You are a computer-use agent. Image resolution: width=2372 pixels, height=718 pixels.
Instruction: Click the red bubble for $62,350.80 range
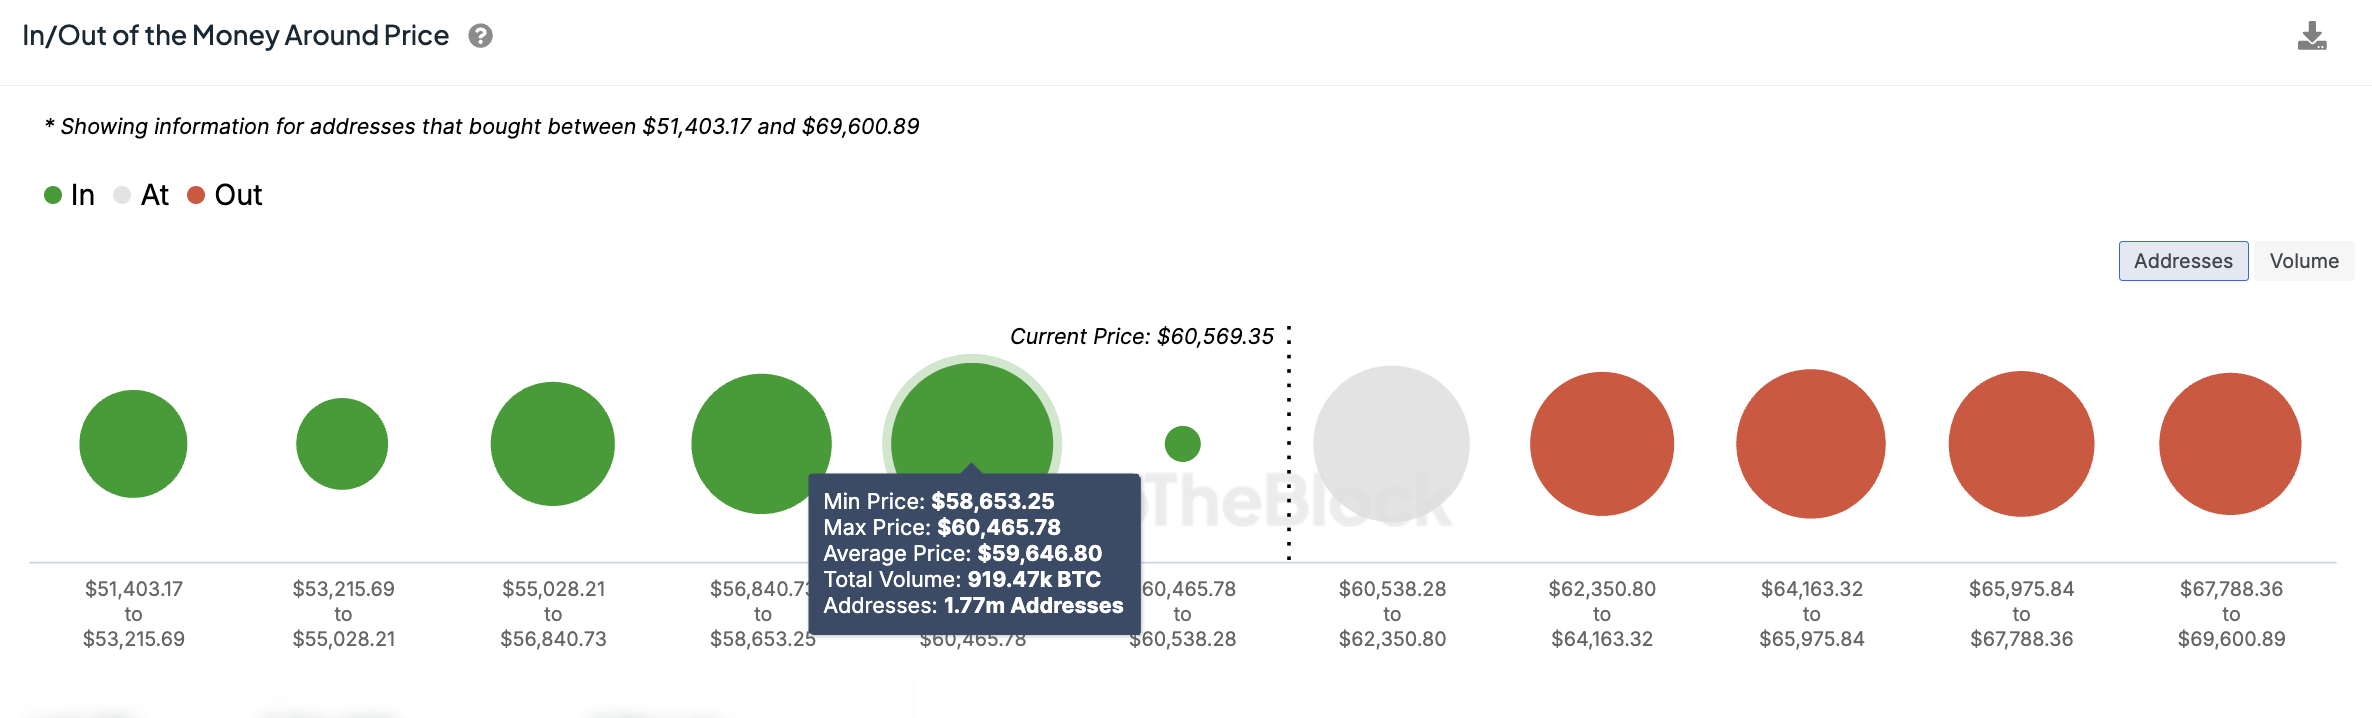(1601, 443)
